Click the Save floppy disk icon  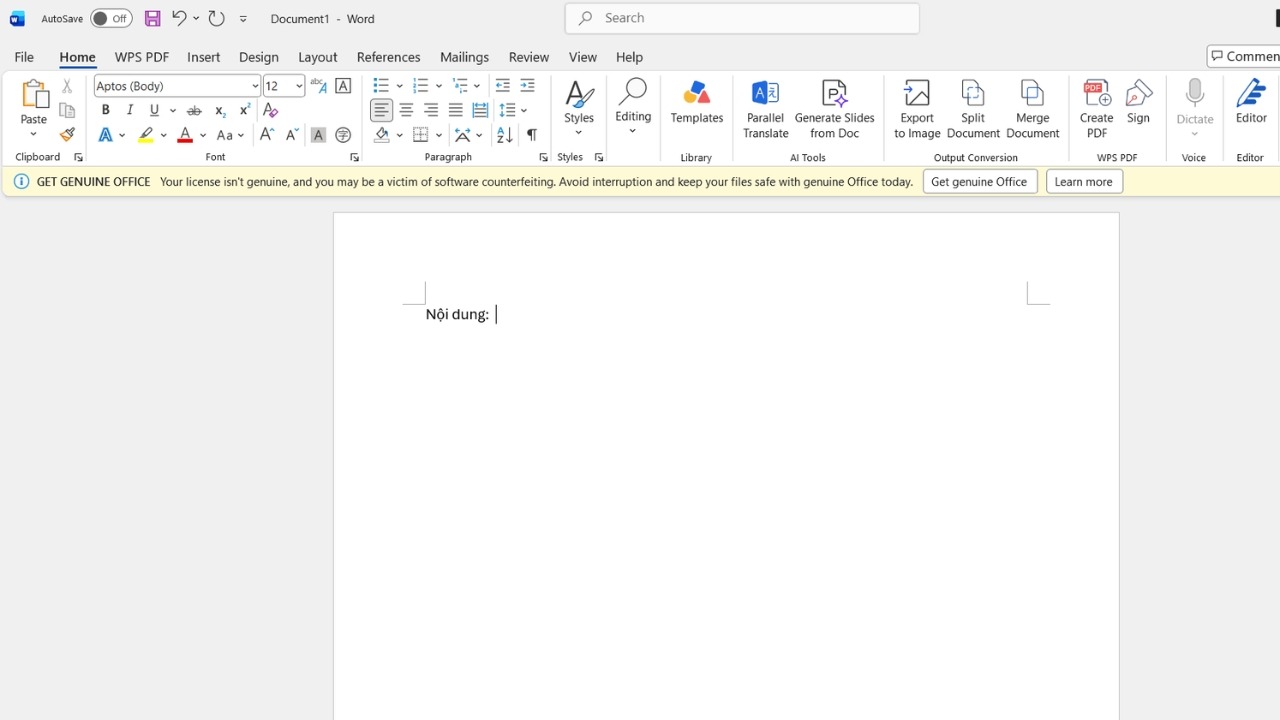pyautogui.click(x=152, y=18)
